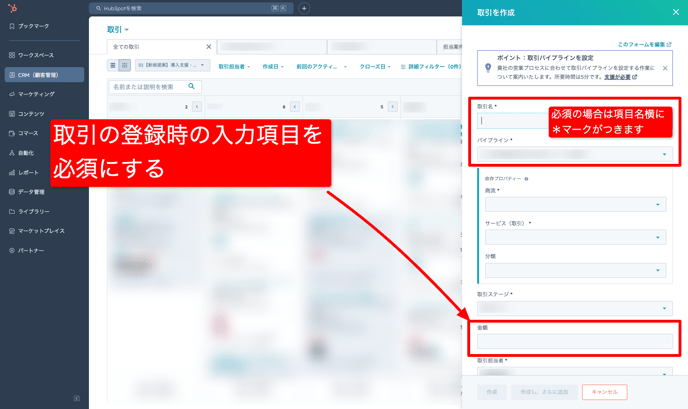Open the サービス（取引） dropdown
The height and width of the screenshot is (409, 688).
[x=575, y=237]
